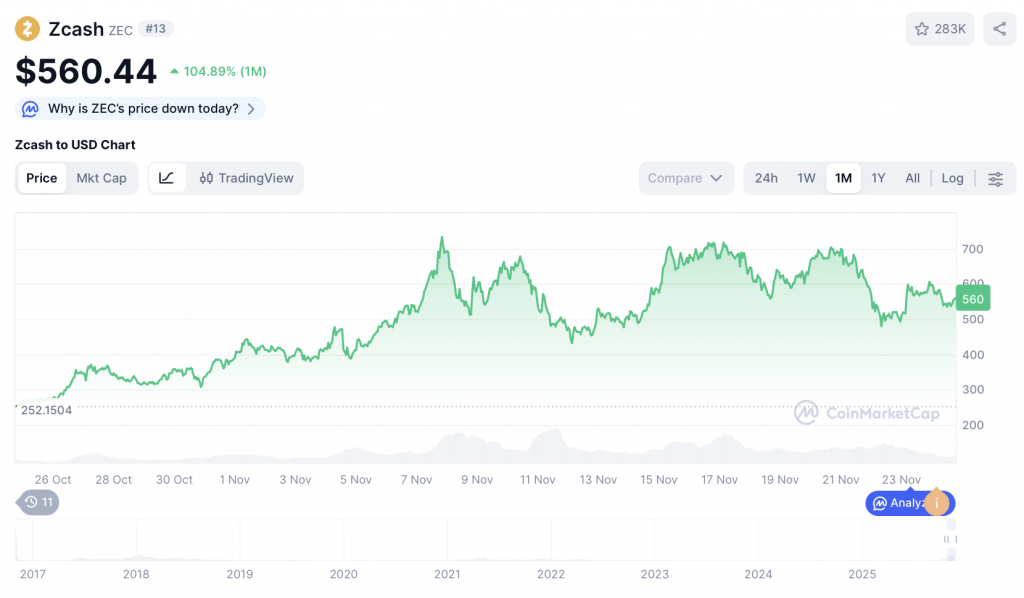The image size is (1024, 598).
Task: Switch to line chart view icon
Action: click(167, 178)
